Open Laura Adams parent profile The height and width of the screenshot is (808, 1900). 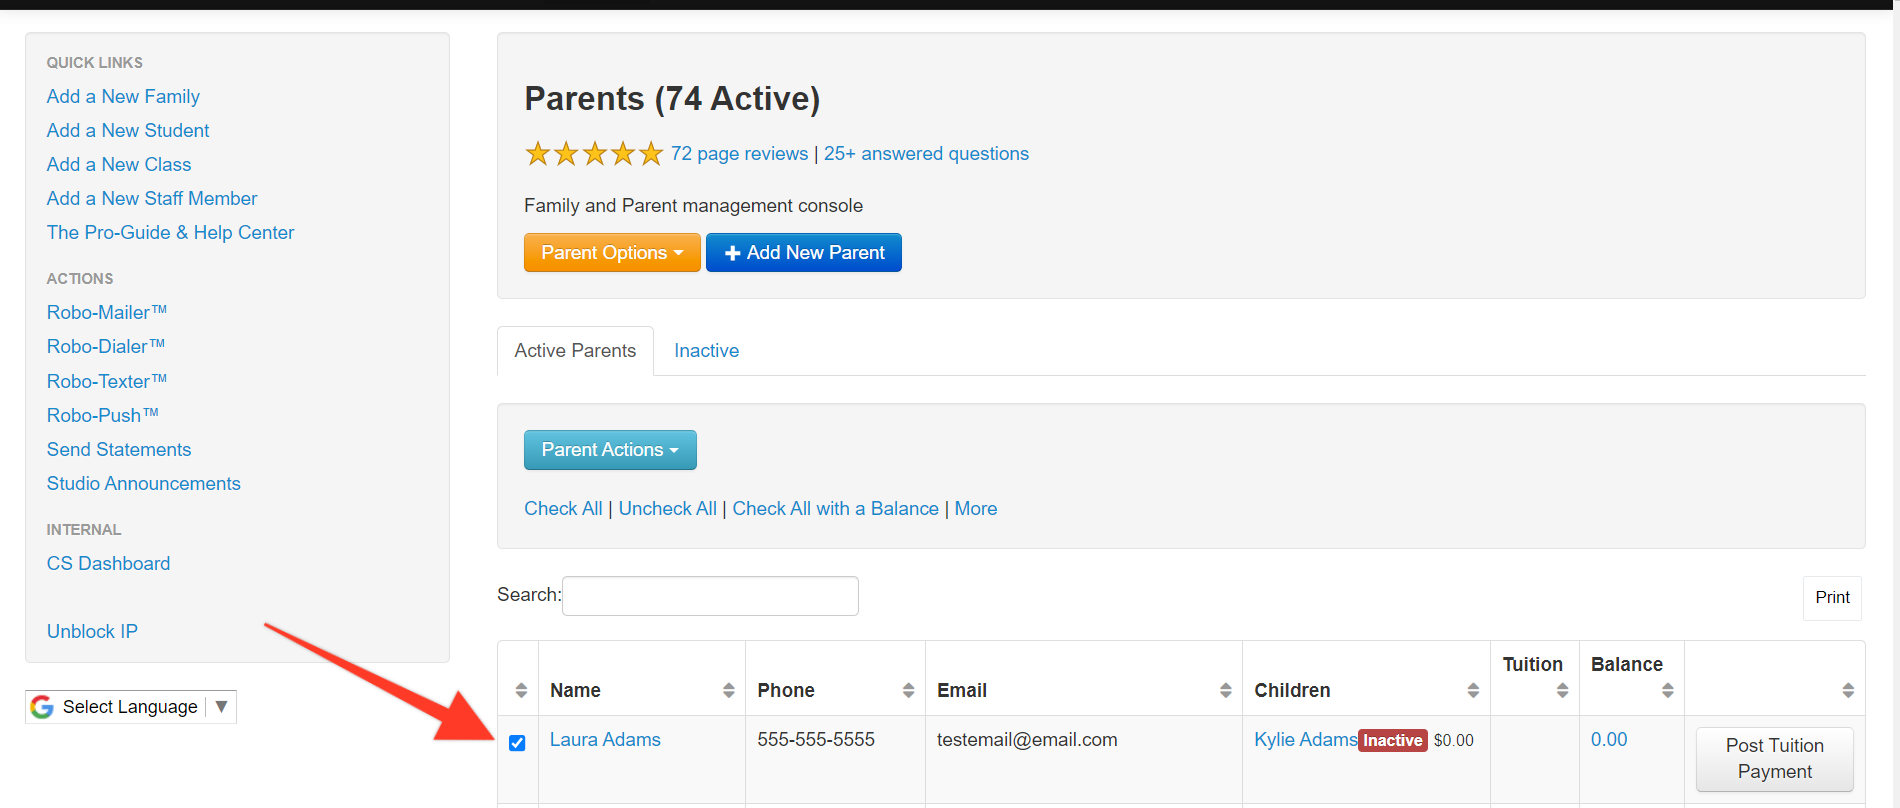(x=605, y=740)
